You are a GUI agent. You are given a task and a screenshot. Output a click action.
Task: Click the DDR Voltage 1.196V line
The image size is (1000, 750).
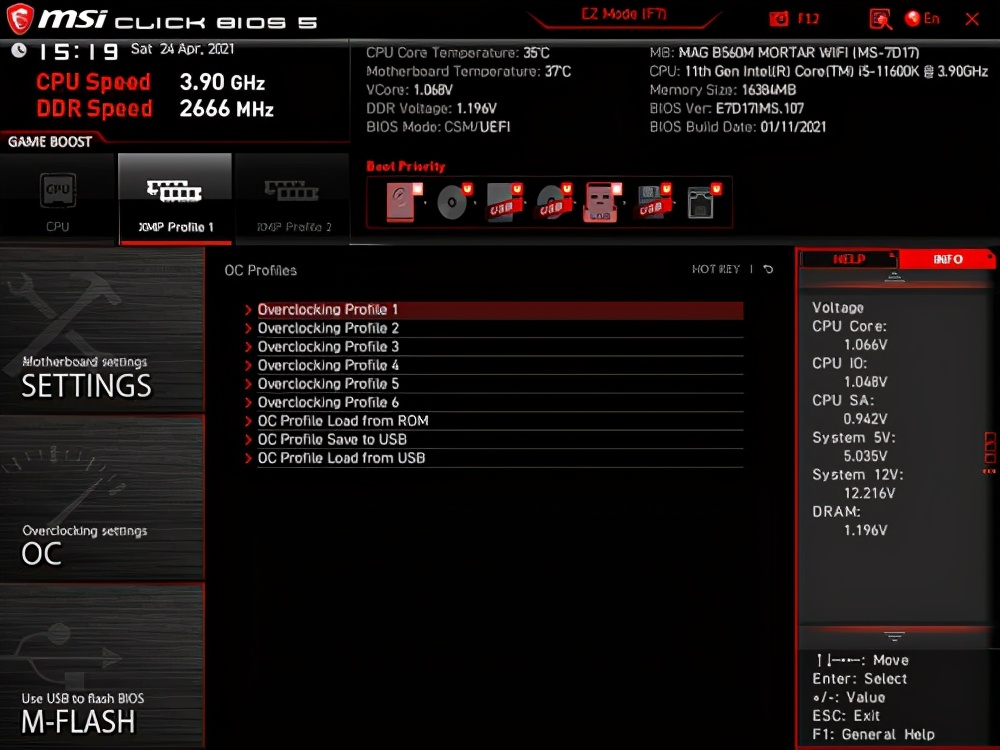coord(431,108)
